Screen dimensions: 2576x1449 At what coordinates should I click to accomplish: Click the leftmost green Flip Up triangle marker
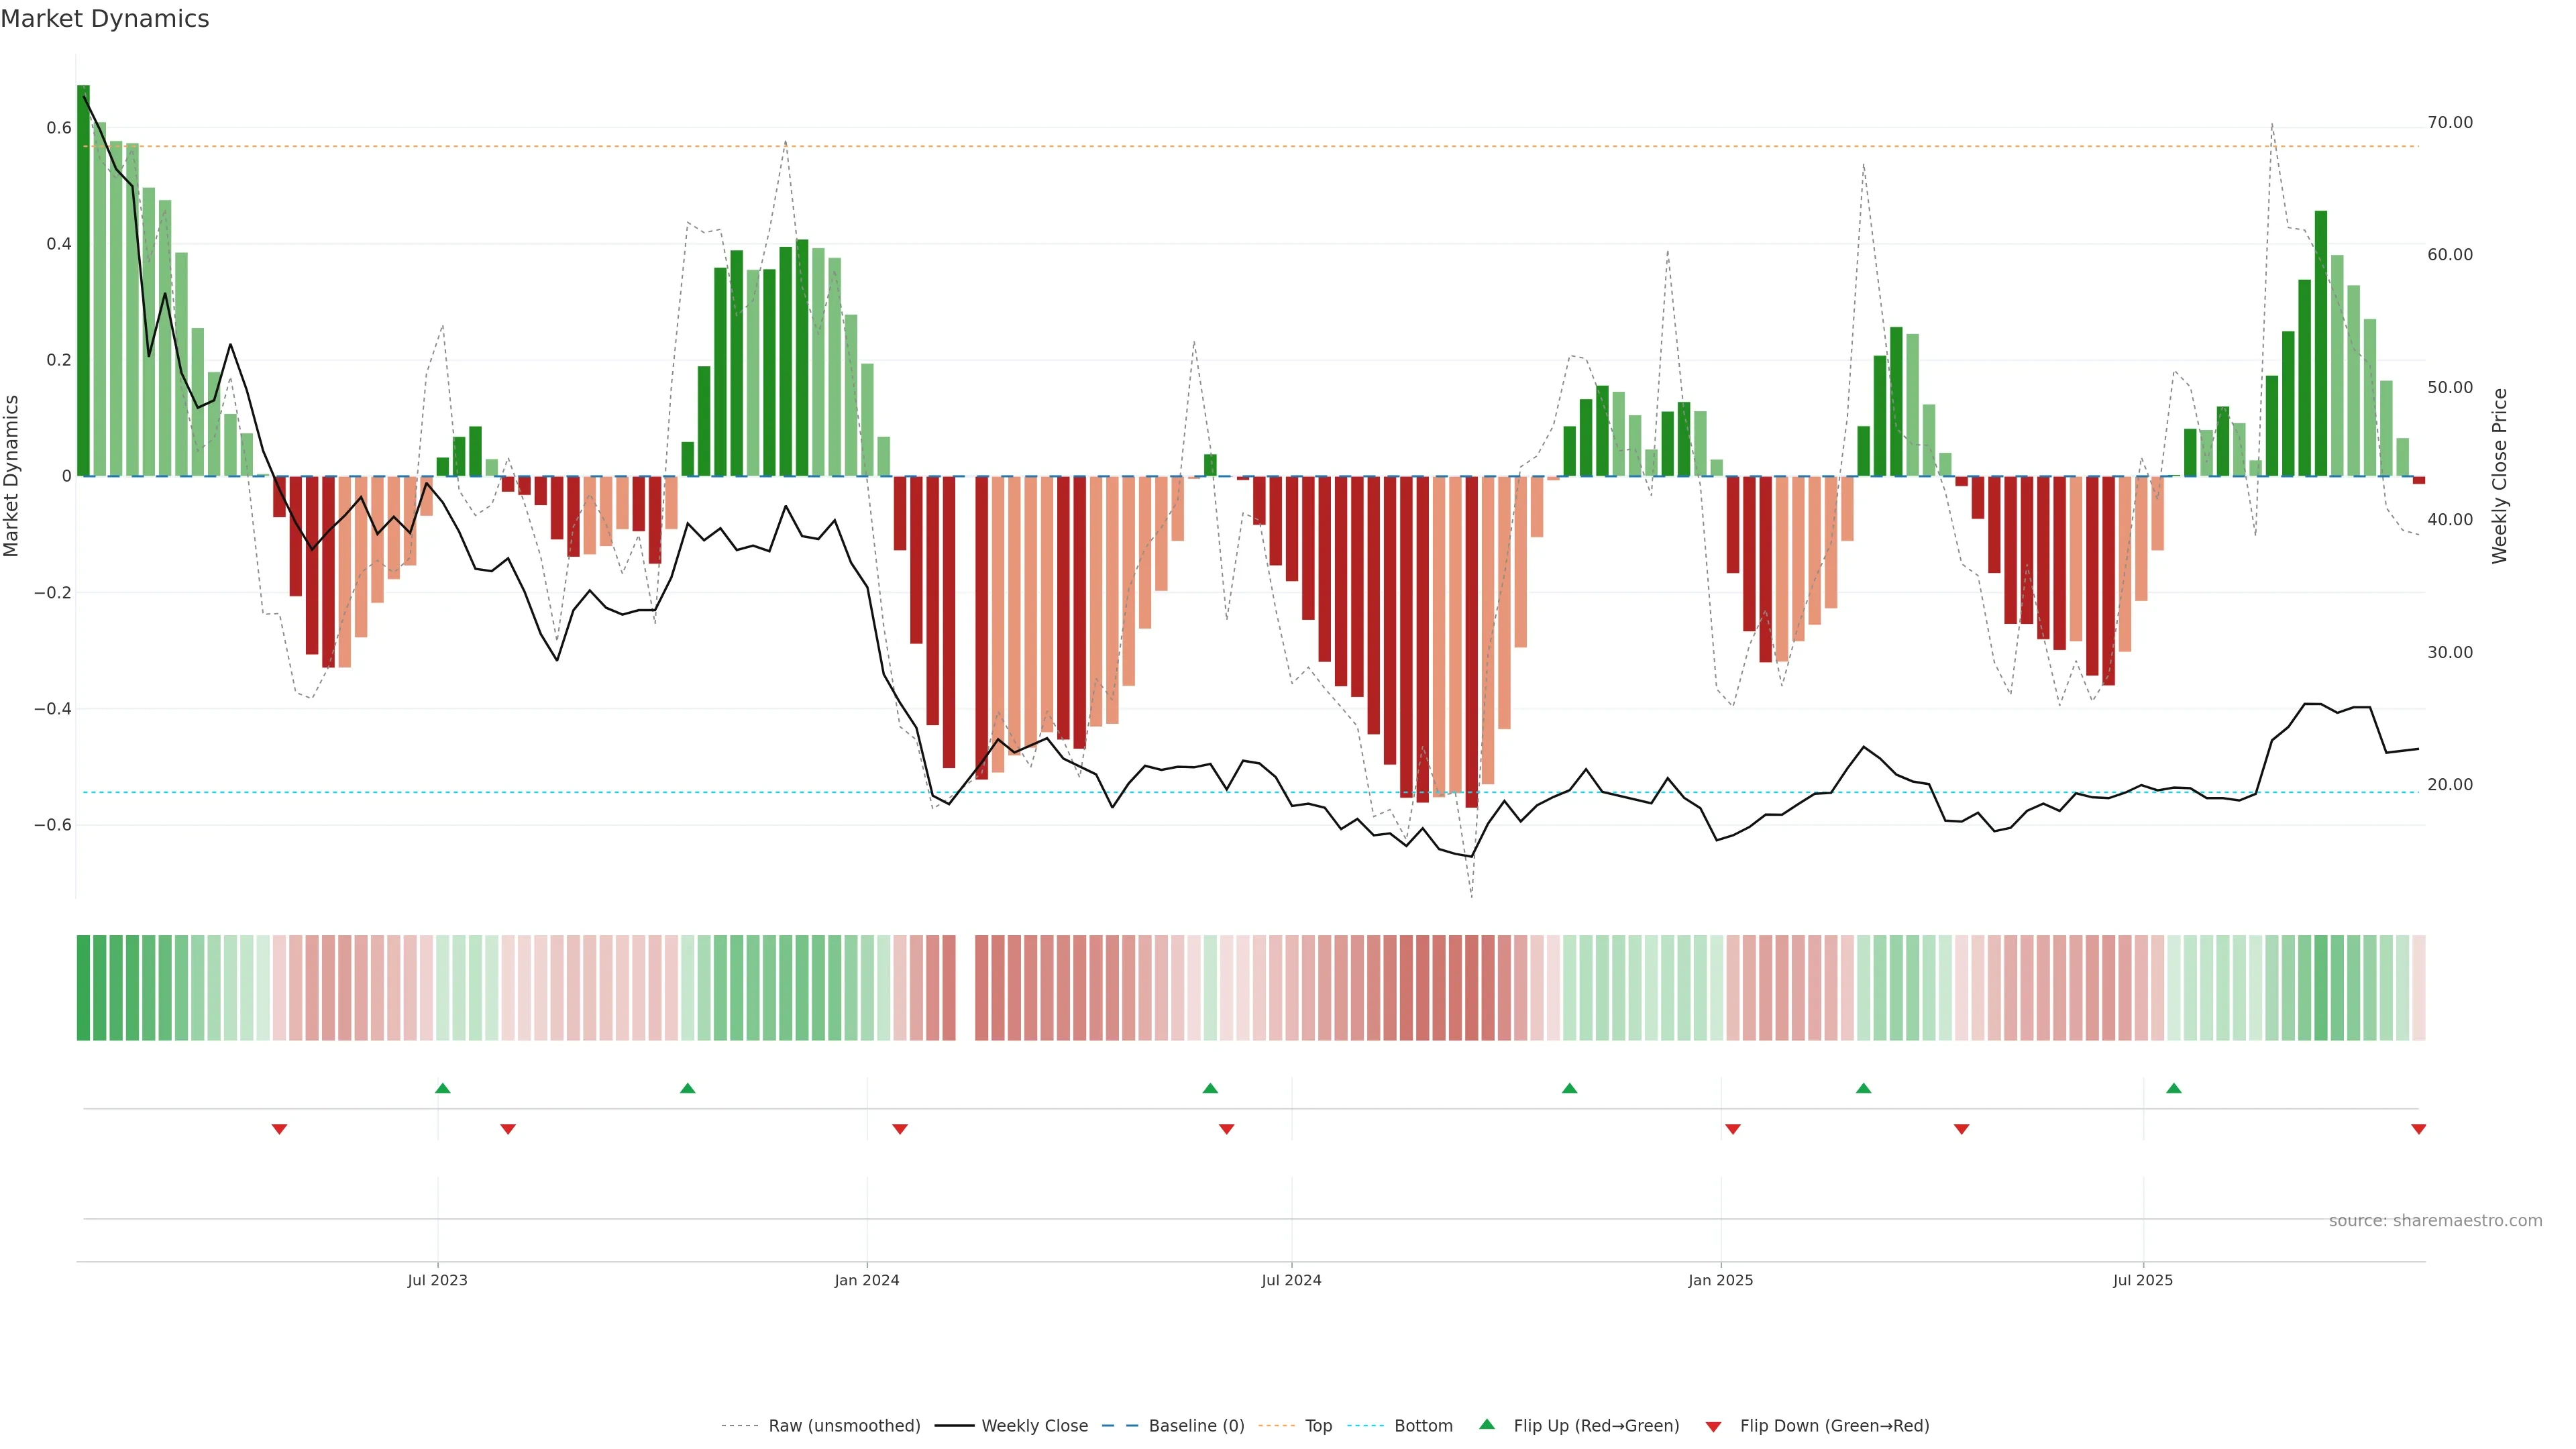click(443, 1088)
